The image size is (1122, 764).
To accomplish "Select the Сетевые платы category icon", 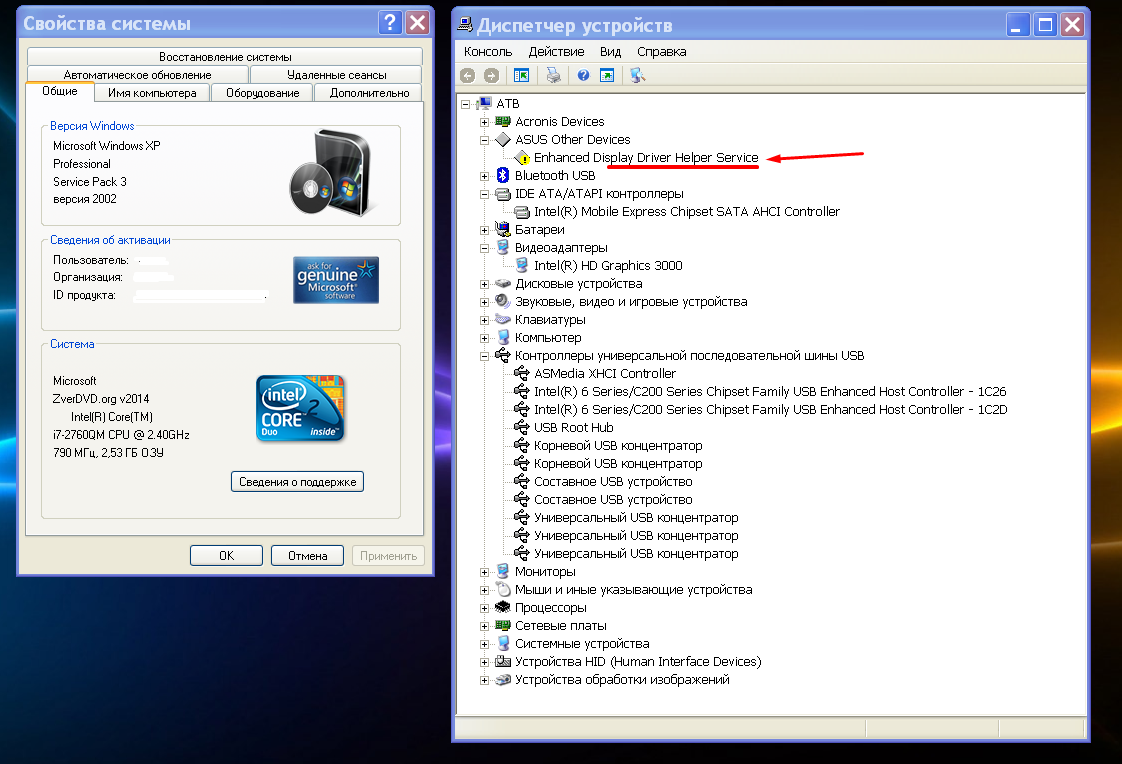I will (503, 626).
